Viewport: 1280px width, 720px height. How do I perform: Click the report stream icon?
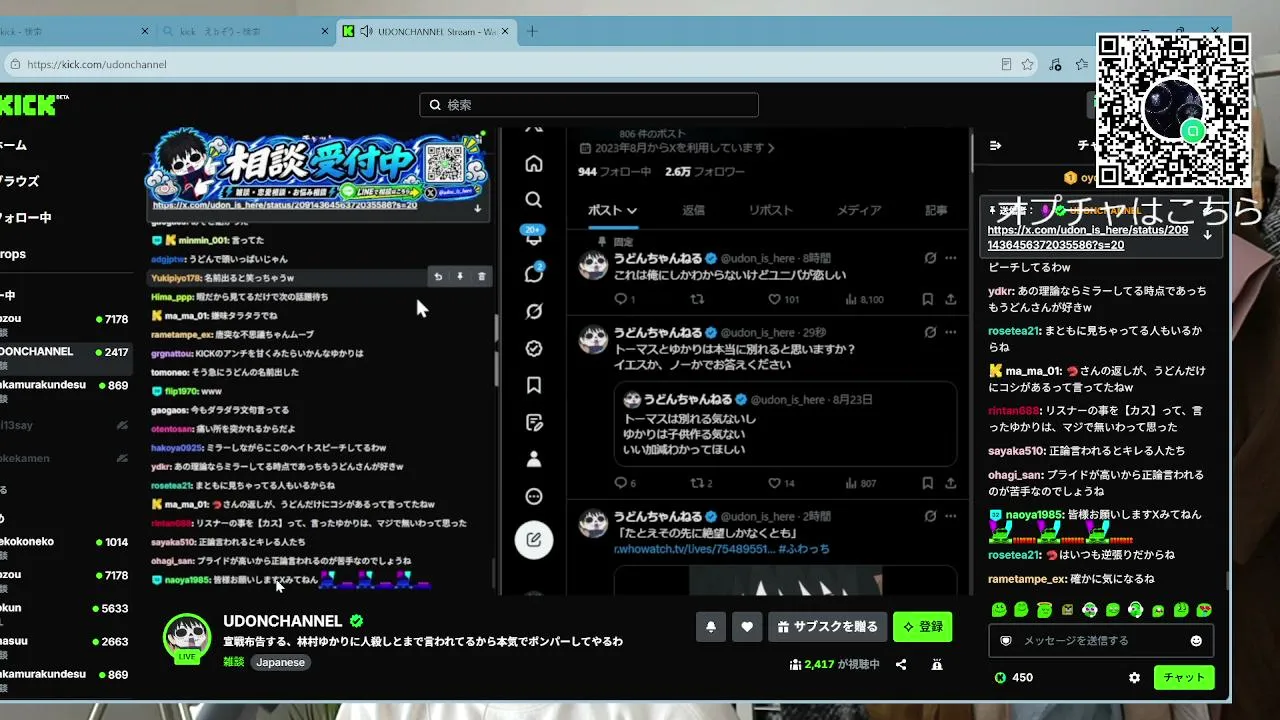point(937,664)
